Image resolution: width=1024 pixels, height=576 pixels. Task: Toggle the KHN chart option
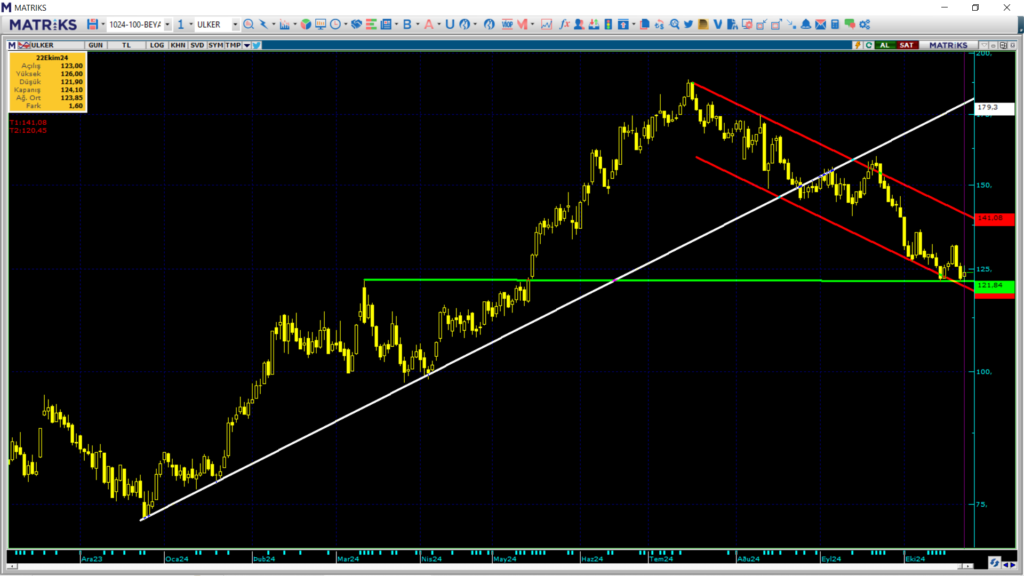177,45
